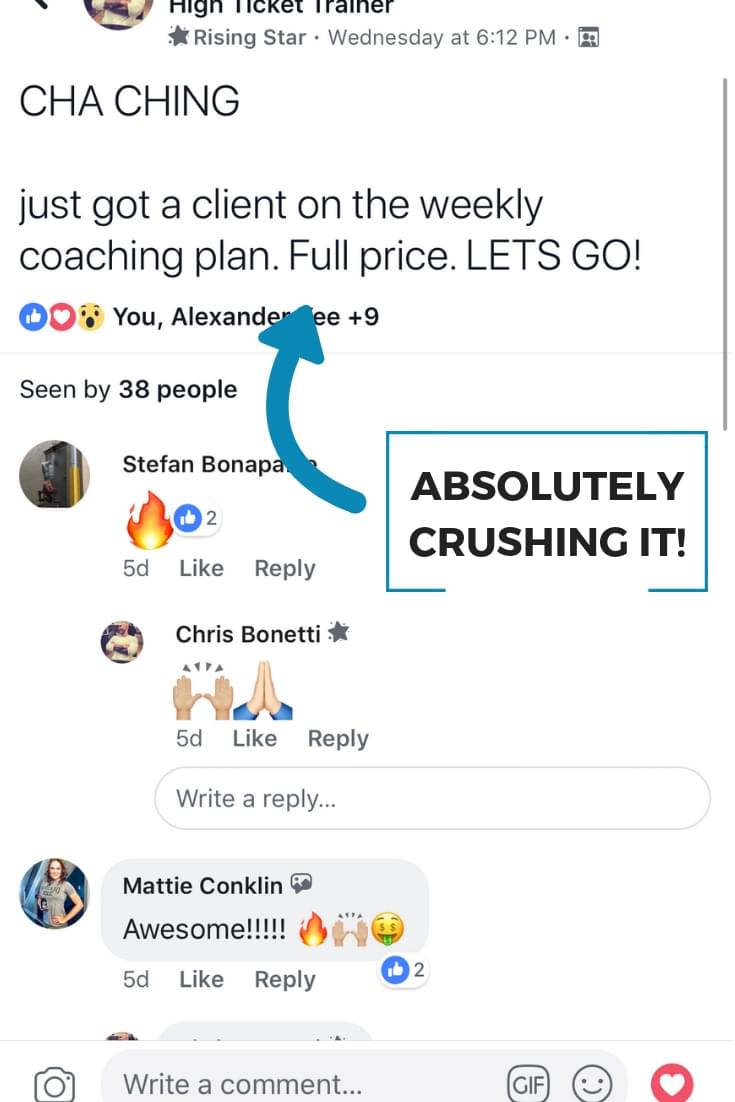735x1102 pixels.
Task: Open the Seen by 38 people list
Action: [x=129, y=389]
